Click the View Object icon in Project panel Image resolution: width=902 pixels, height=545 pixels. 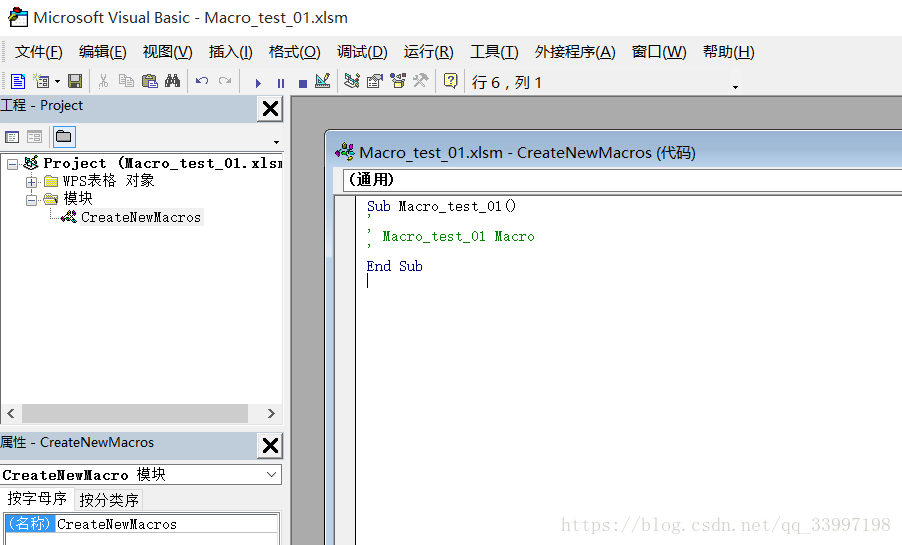[x=35, y=137]
